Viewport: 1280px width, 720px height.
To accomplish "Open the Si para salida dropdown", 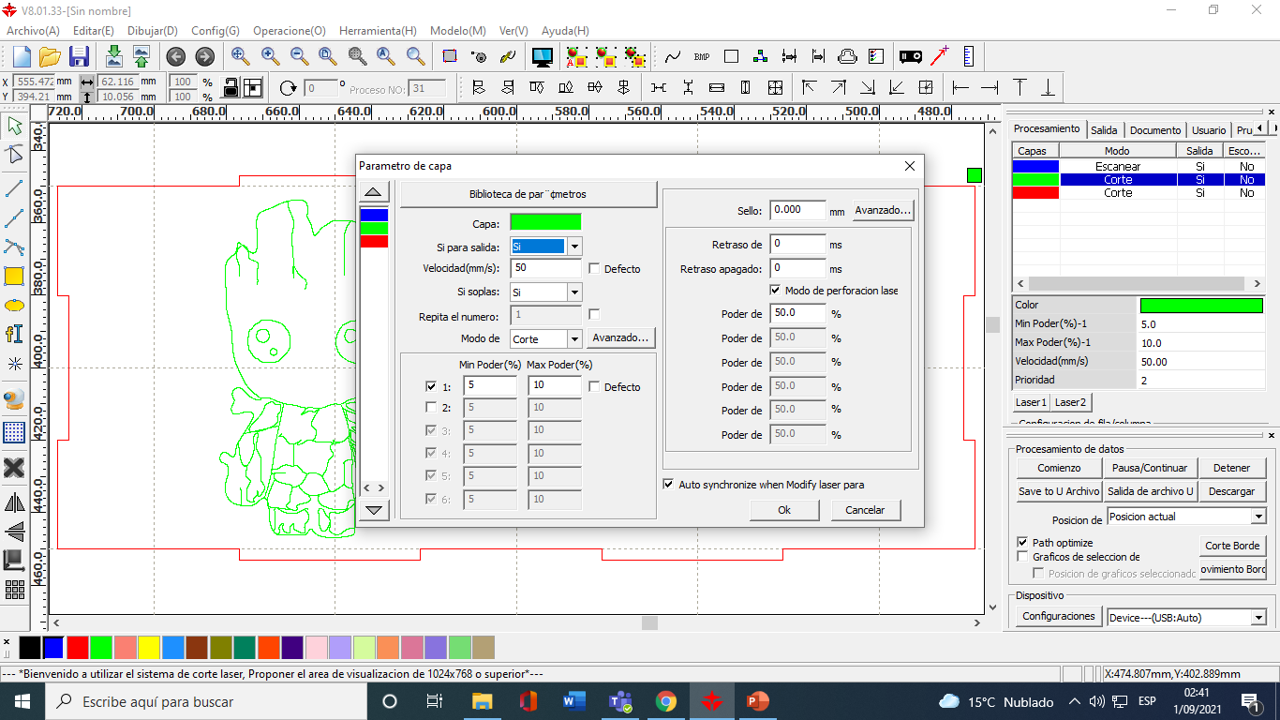I will pyautogui.click(x=574, y=246).
